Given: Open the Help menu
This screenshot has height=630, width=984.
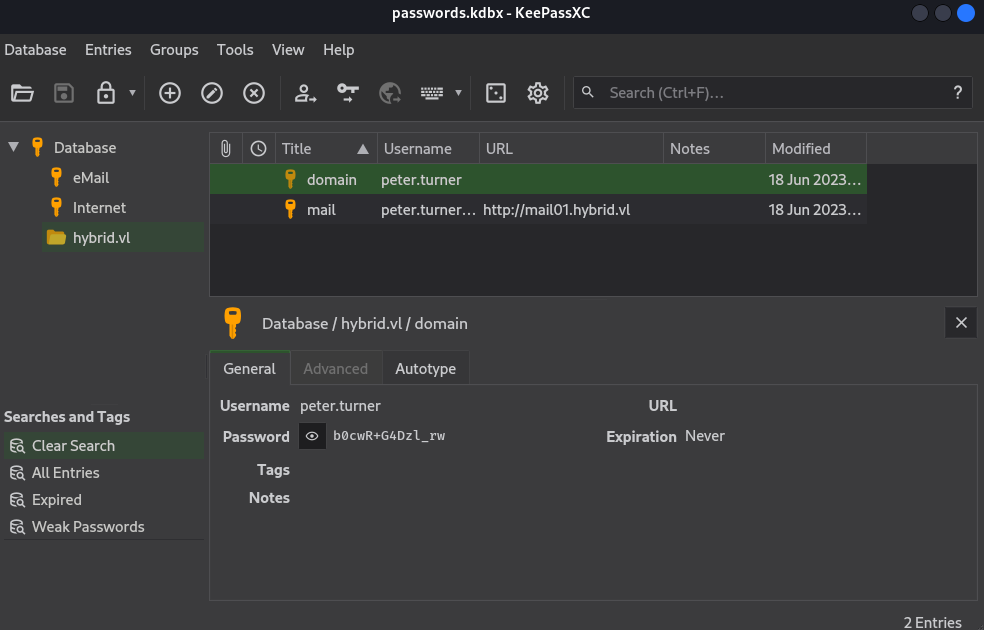Looking at the screenshot, I should (338, 50).
